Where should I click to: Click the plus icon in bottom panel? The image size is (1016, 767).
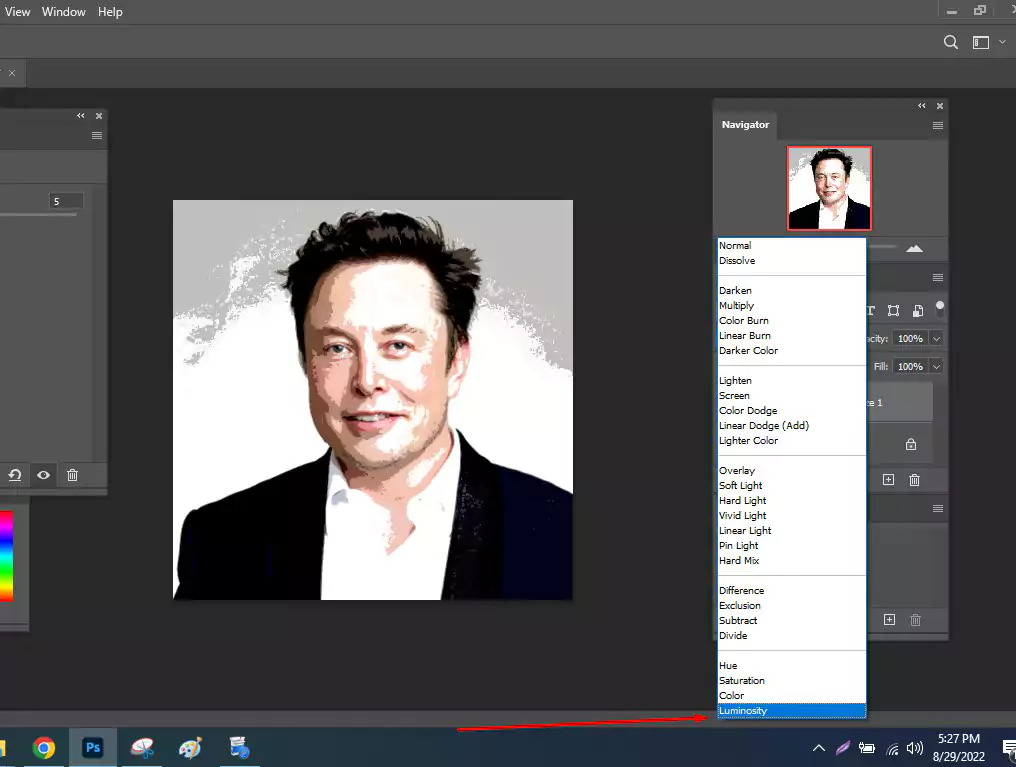(x=890, y=620)
